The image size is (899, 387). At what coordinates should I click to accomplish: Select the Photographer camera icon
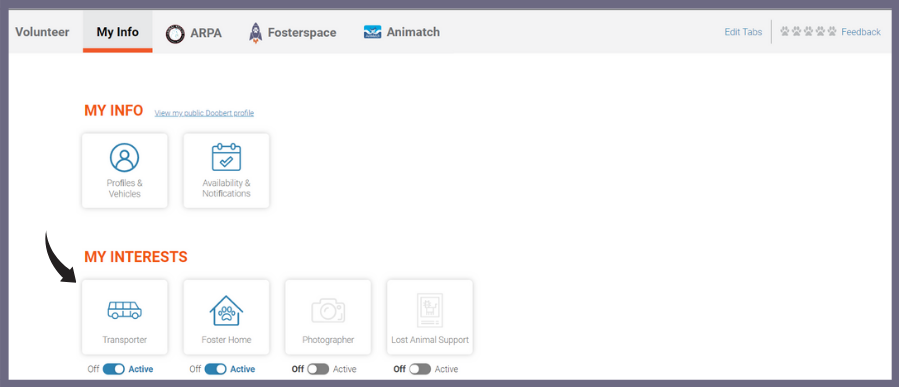click(328, 310)
